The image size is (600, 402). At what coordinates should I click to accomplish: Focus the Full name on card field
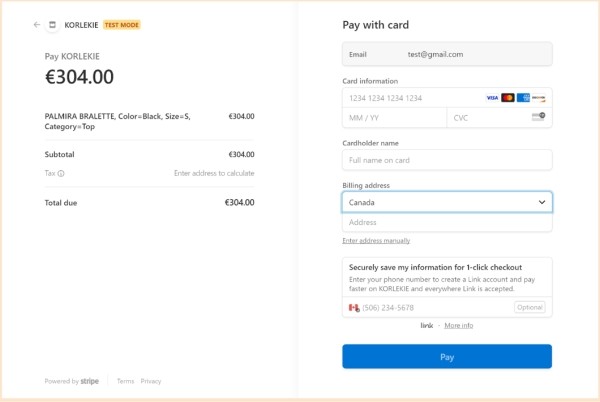pos(447,160)
